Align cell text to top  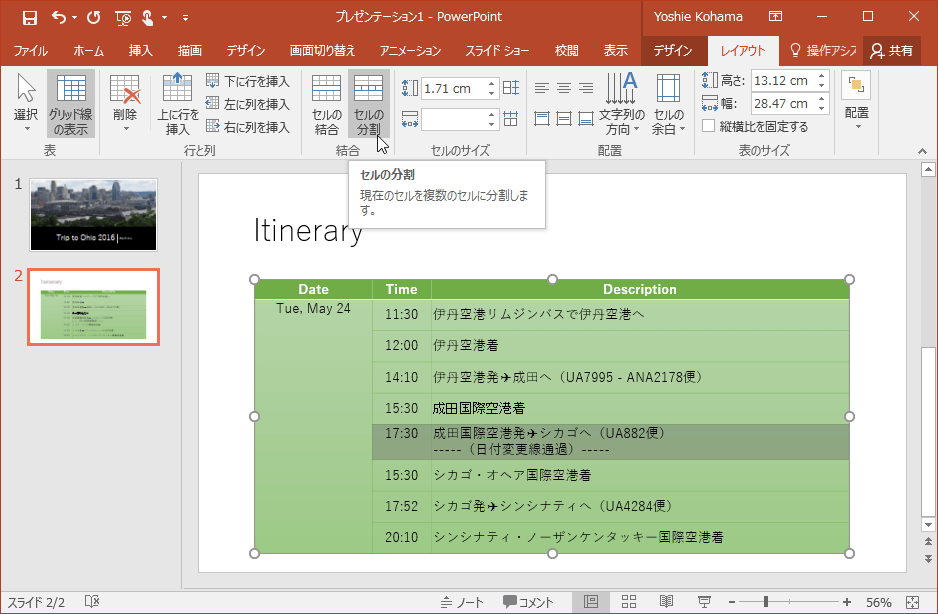point(542,118)
